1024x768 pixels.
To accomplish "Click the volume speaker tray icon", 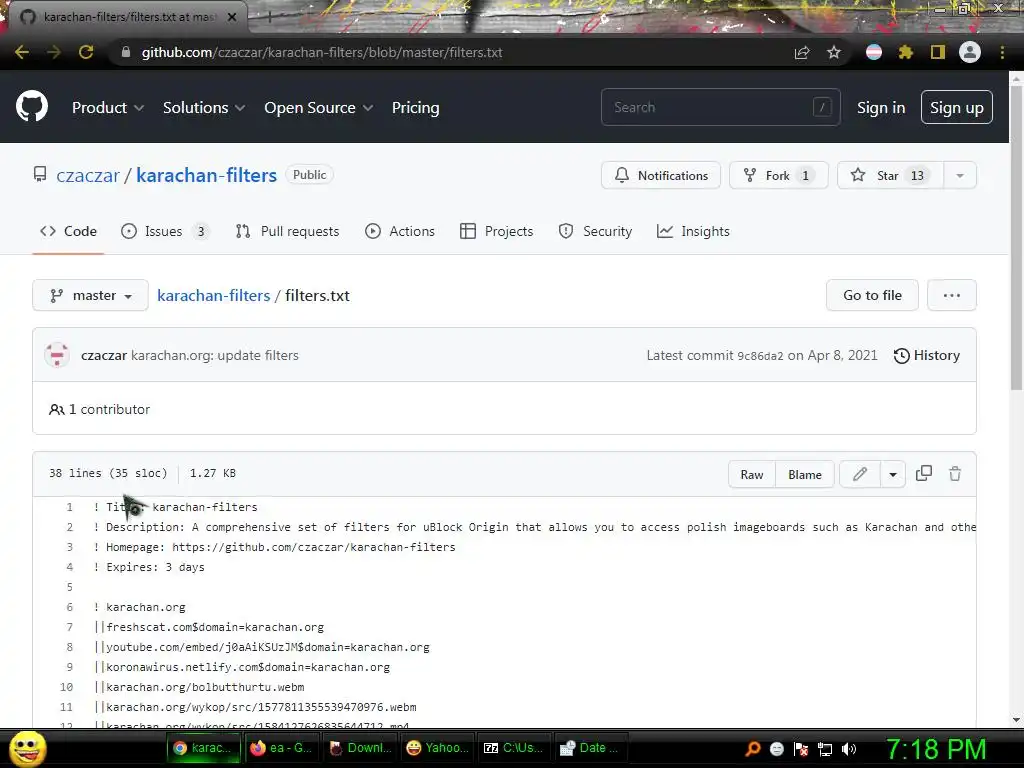I will [x=848, y=749].
